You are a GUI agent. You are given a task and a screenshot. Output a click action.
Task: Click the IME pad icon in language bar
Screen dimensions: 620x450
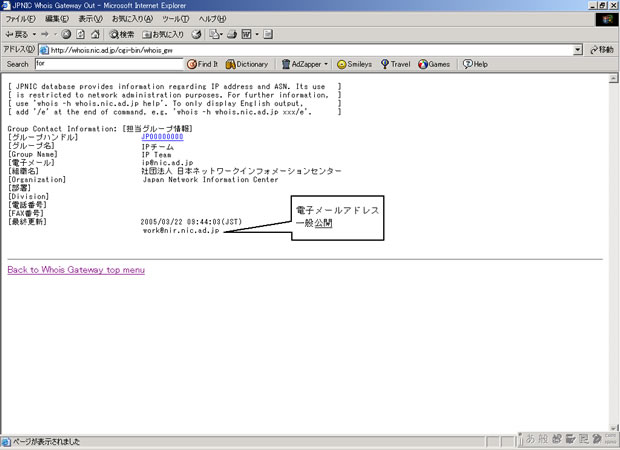[557, 439]
